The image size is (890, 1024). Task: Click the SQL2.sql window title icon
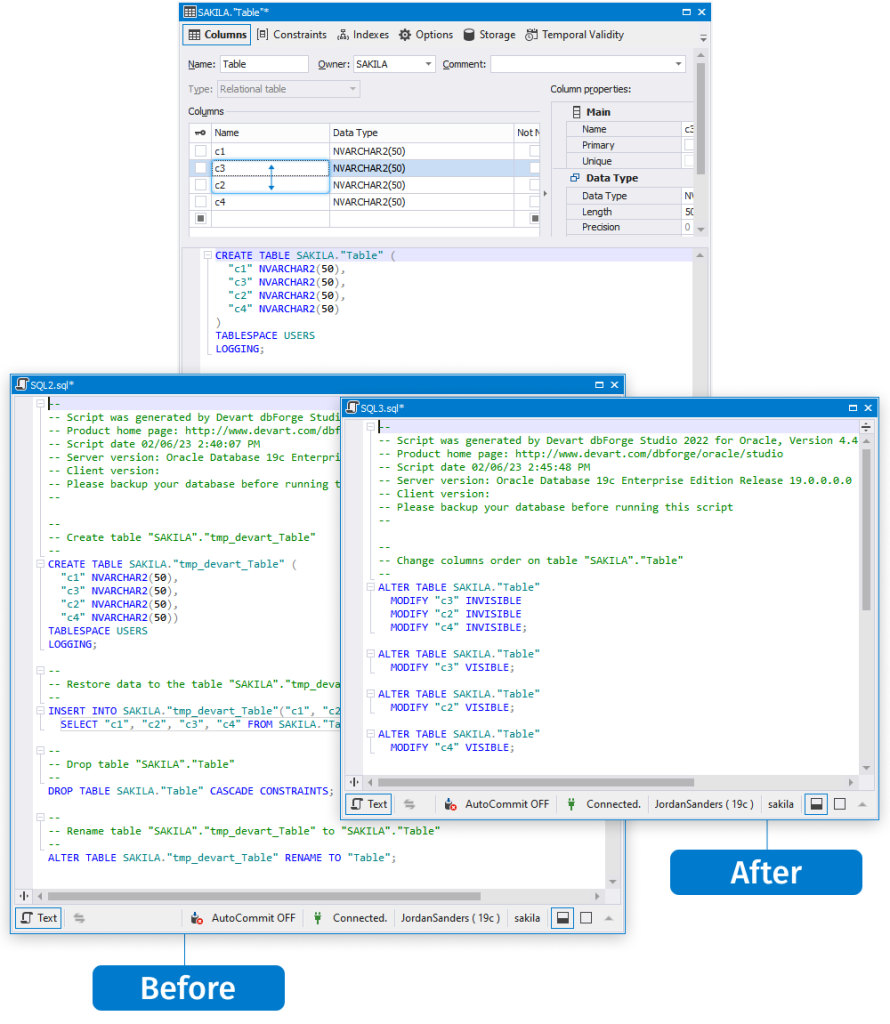pos(22,385)
